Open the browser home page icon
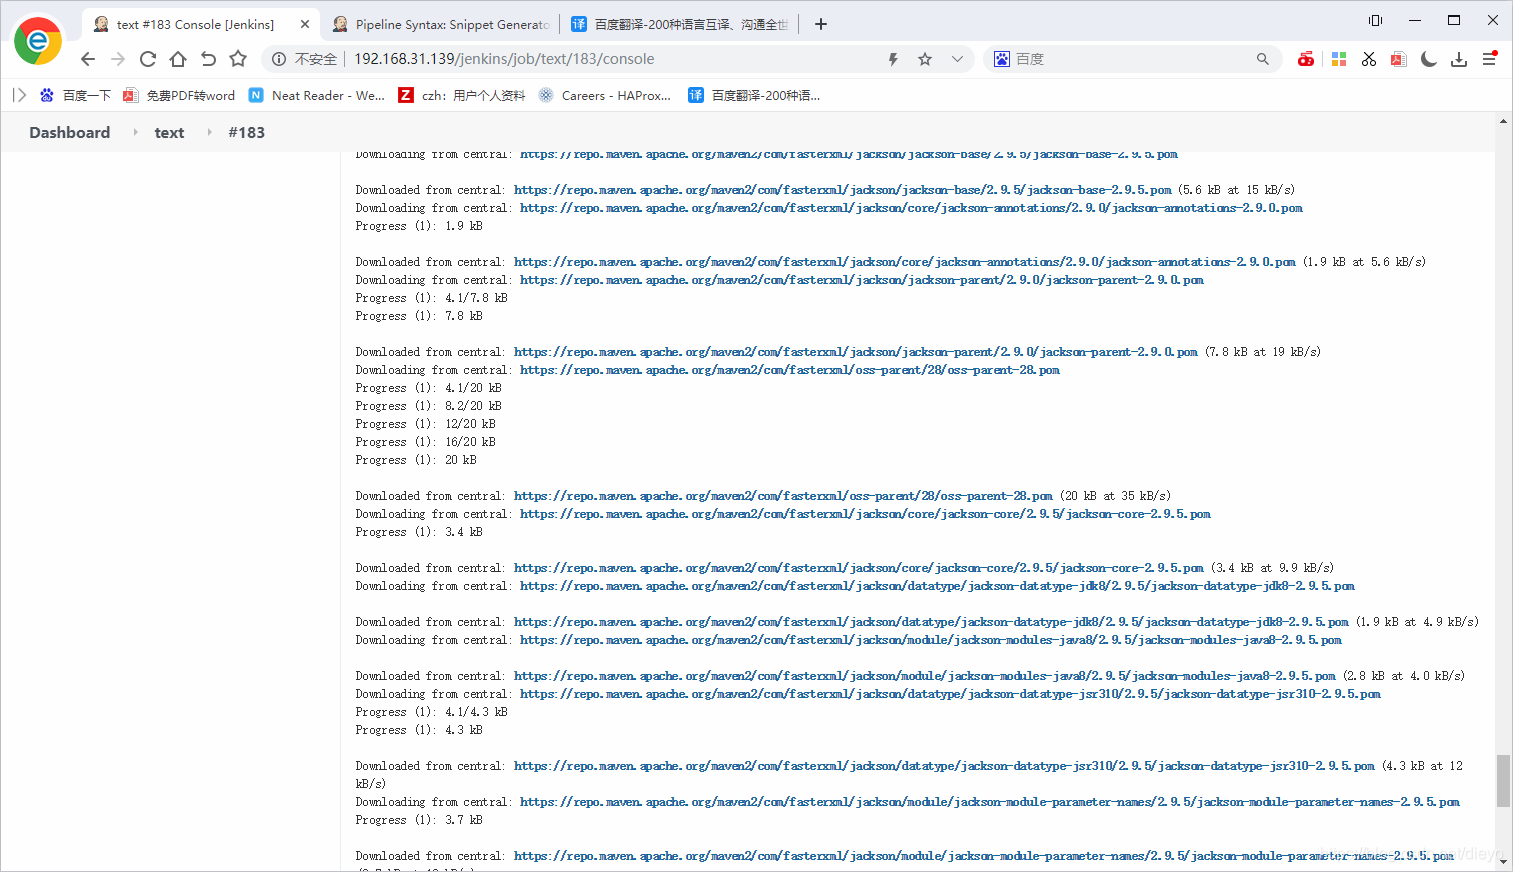 (178, 59)
